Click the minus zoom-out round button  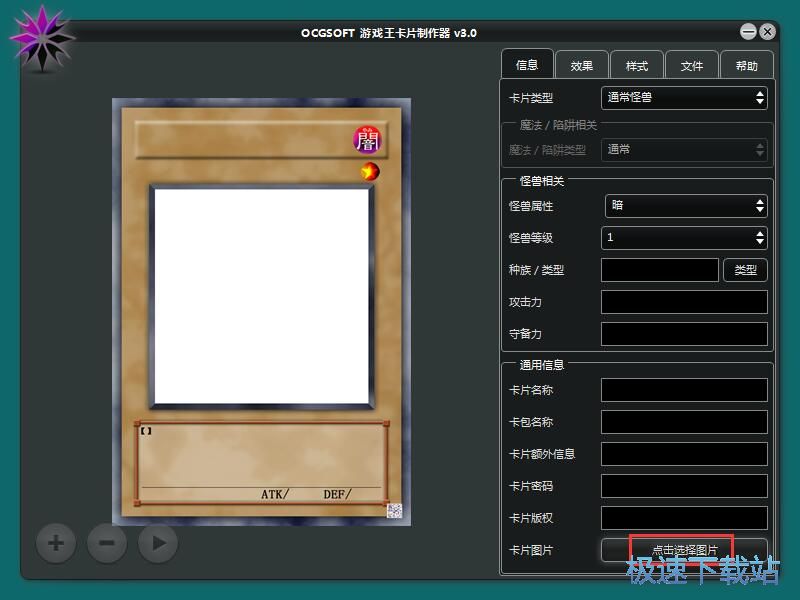107,543
